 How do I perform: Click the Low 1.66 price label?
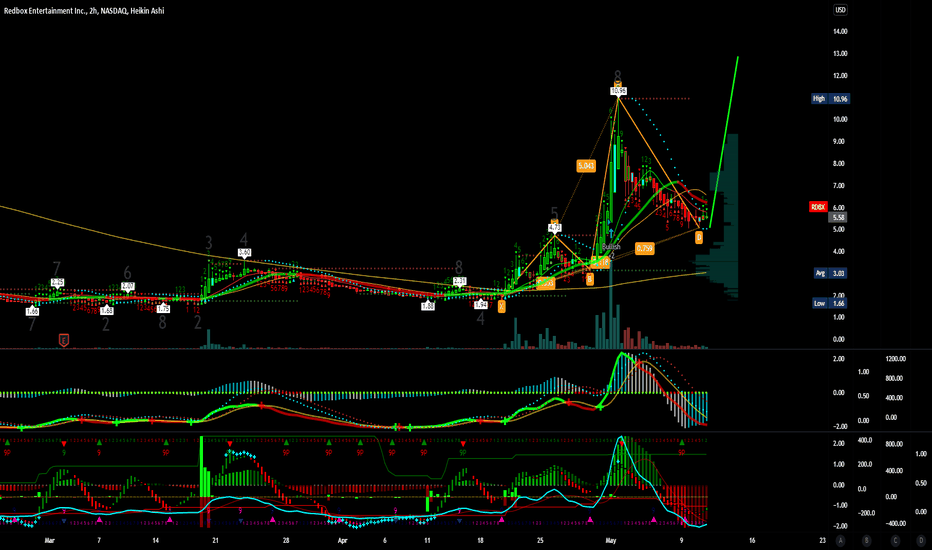click(831, 303)
